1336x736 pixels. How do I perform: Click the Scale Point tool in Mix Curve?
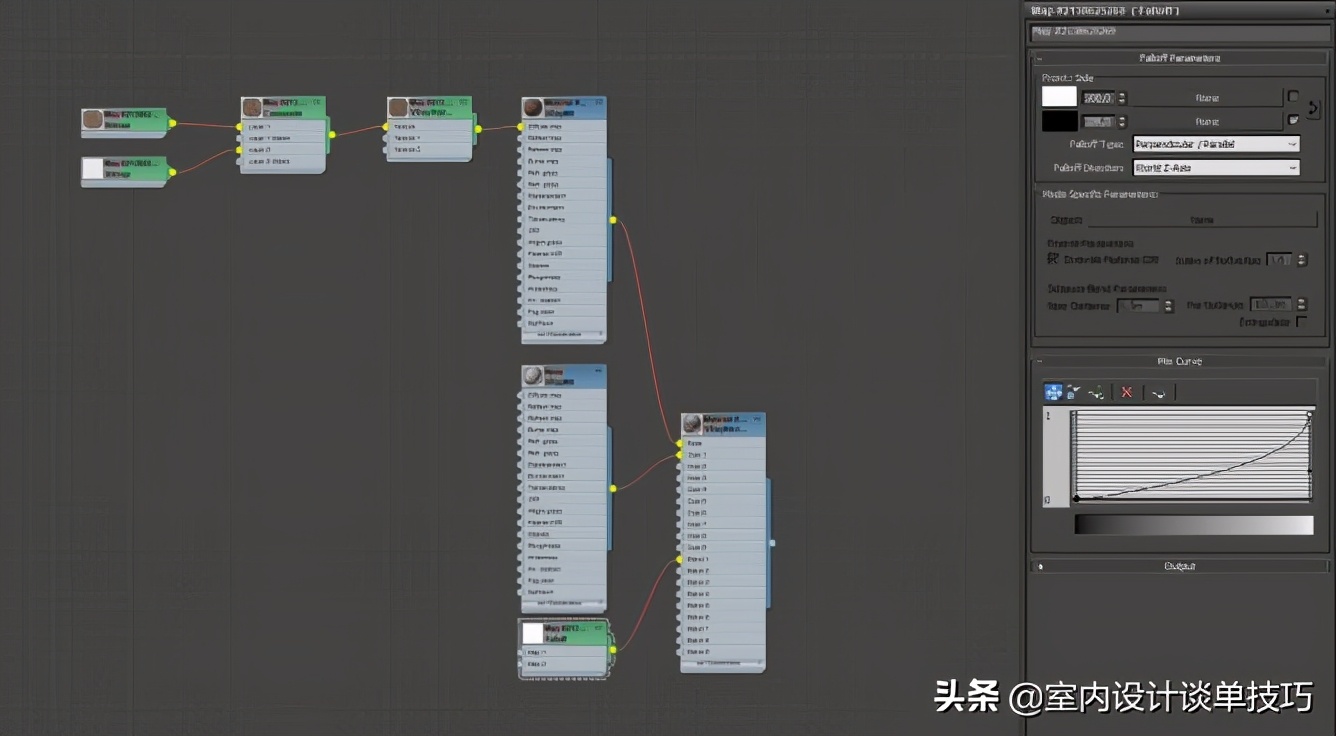1074,392
